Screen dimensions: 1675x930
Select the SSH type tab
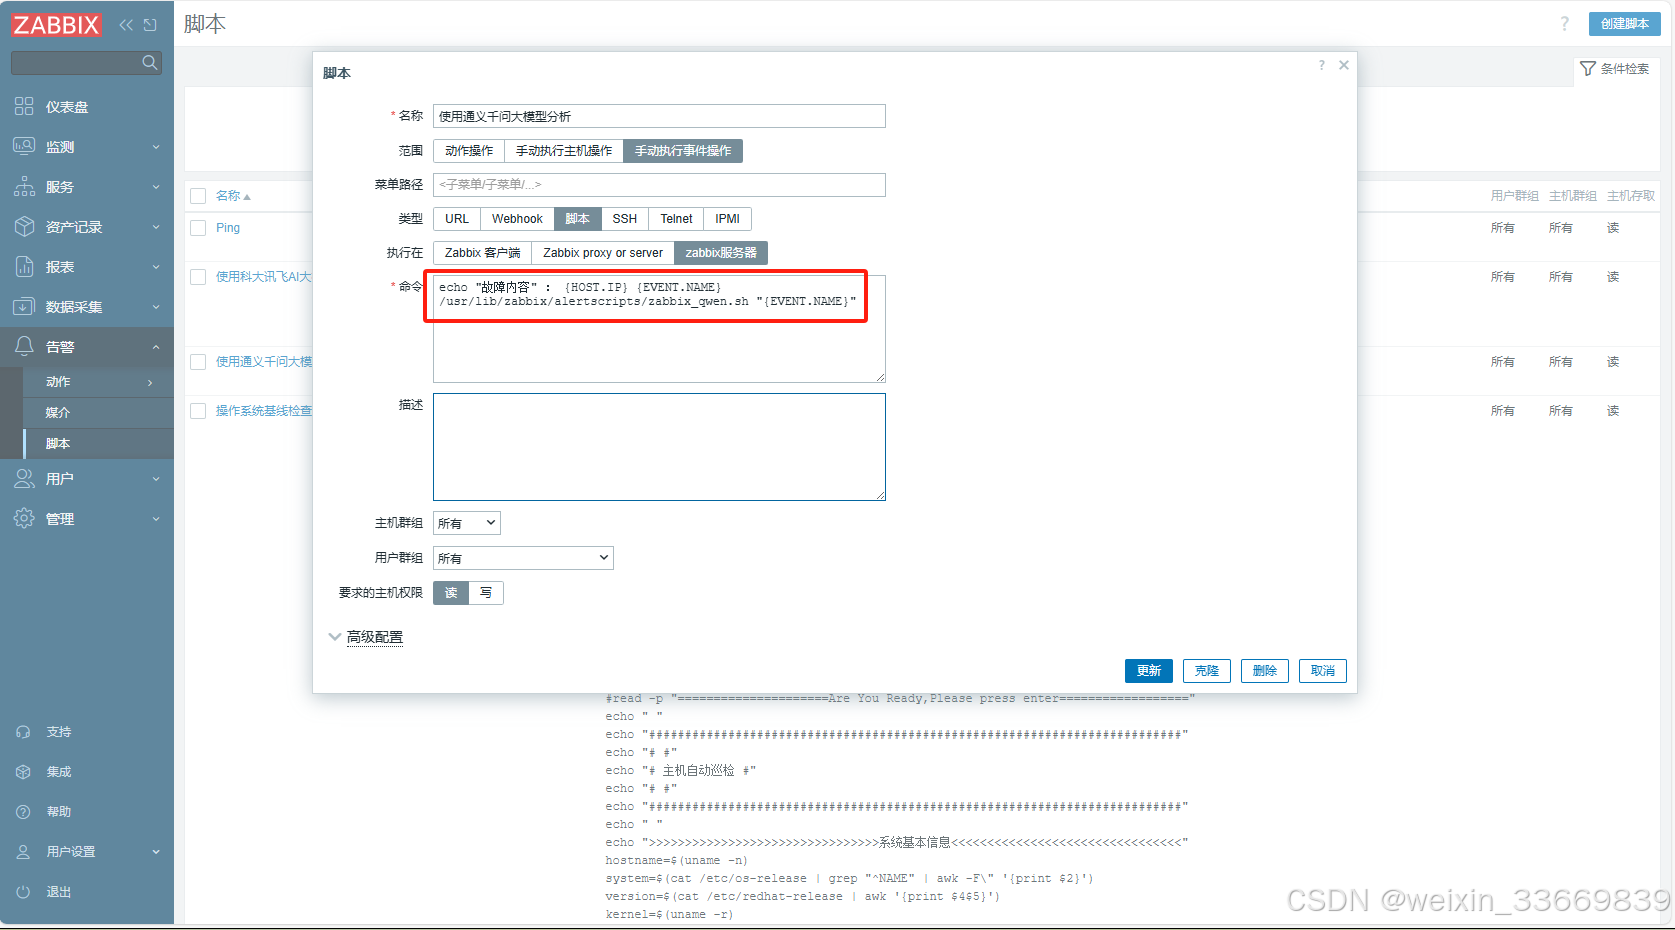pyautogui.click(x=625, y=219)
